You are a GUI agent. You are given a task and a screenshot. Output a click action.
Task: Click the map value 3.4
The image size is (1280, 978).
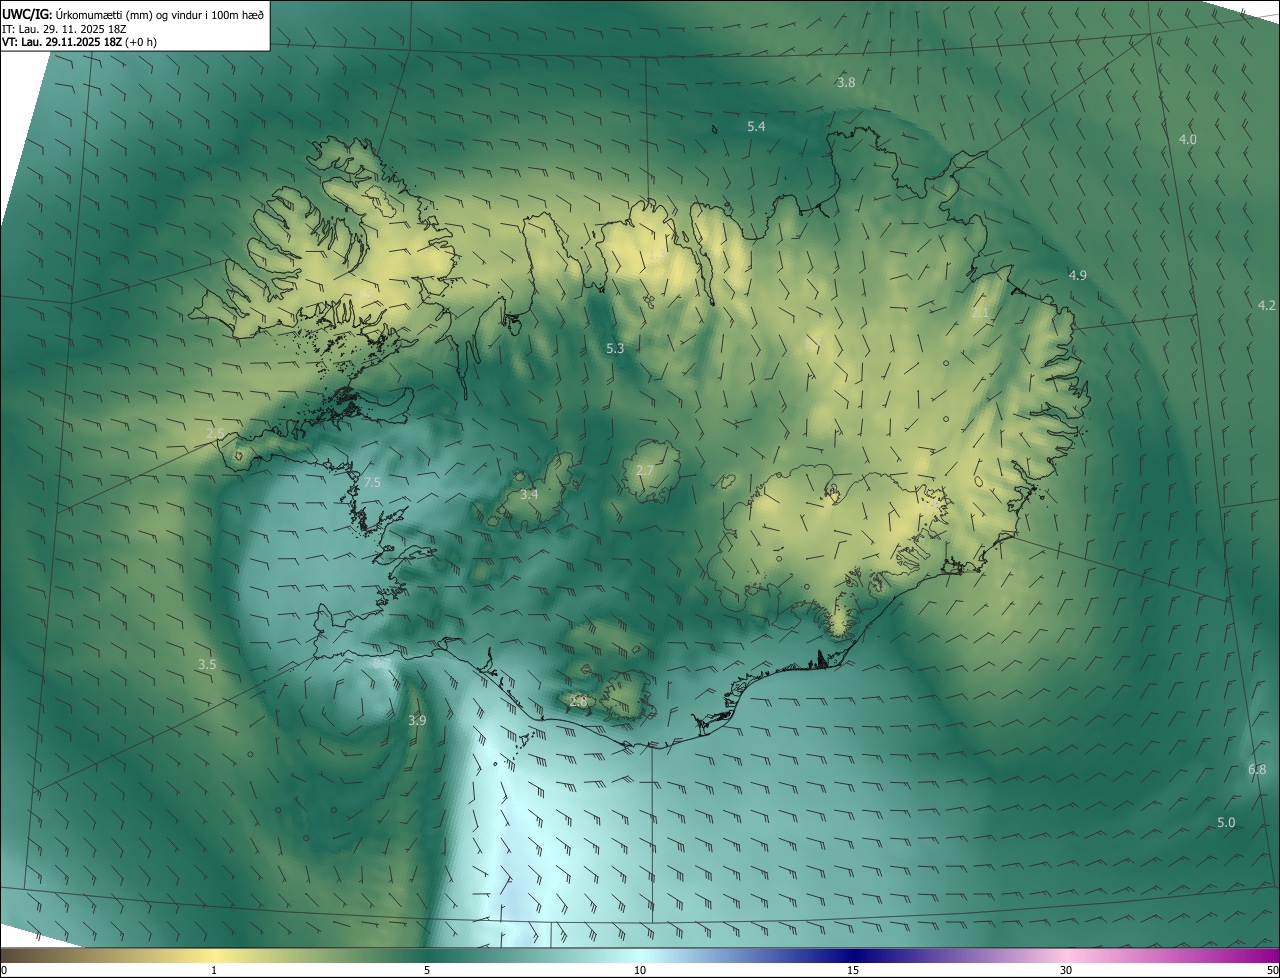[x=529, y=494]
